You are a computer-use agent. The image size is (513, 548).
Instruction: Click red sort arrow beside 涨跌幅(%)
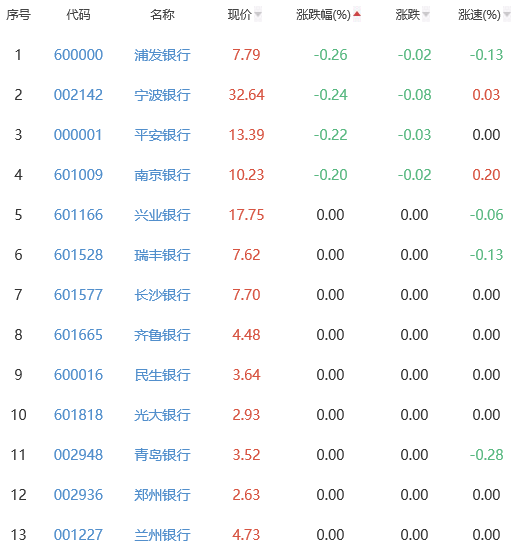356,14
